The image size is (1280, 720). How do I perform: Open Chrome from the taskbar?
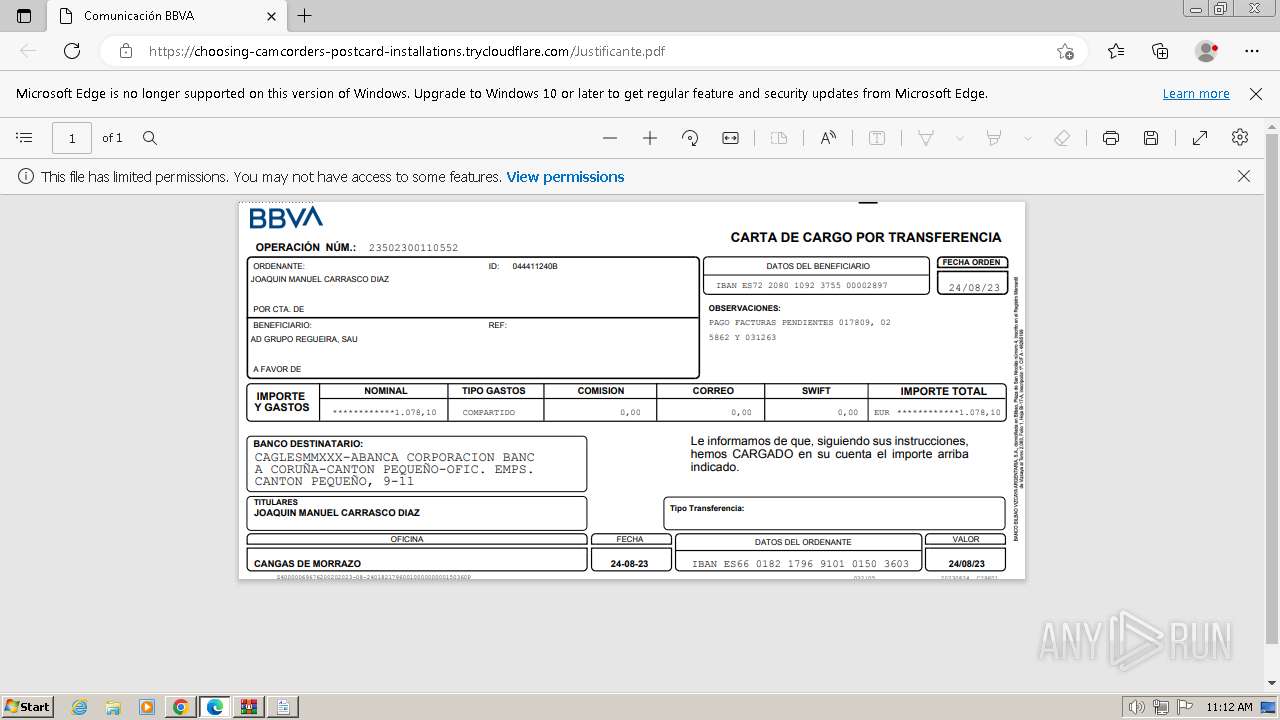click(180, 707)
